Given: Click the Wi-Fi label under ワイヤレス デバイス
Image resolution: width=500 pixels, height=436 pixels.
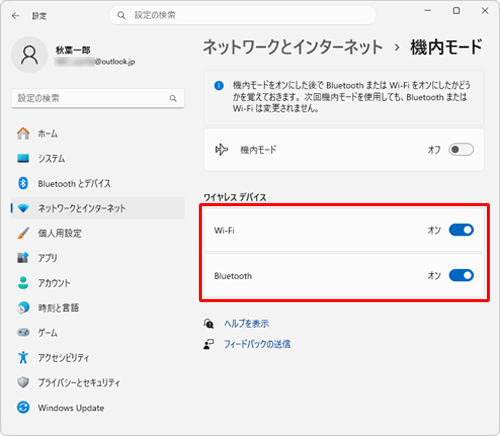Looking at the screenshot, I should [224, 230].
